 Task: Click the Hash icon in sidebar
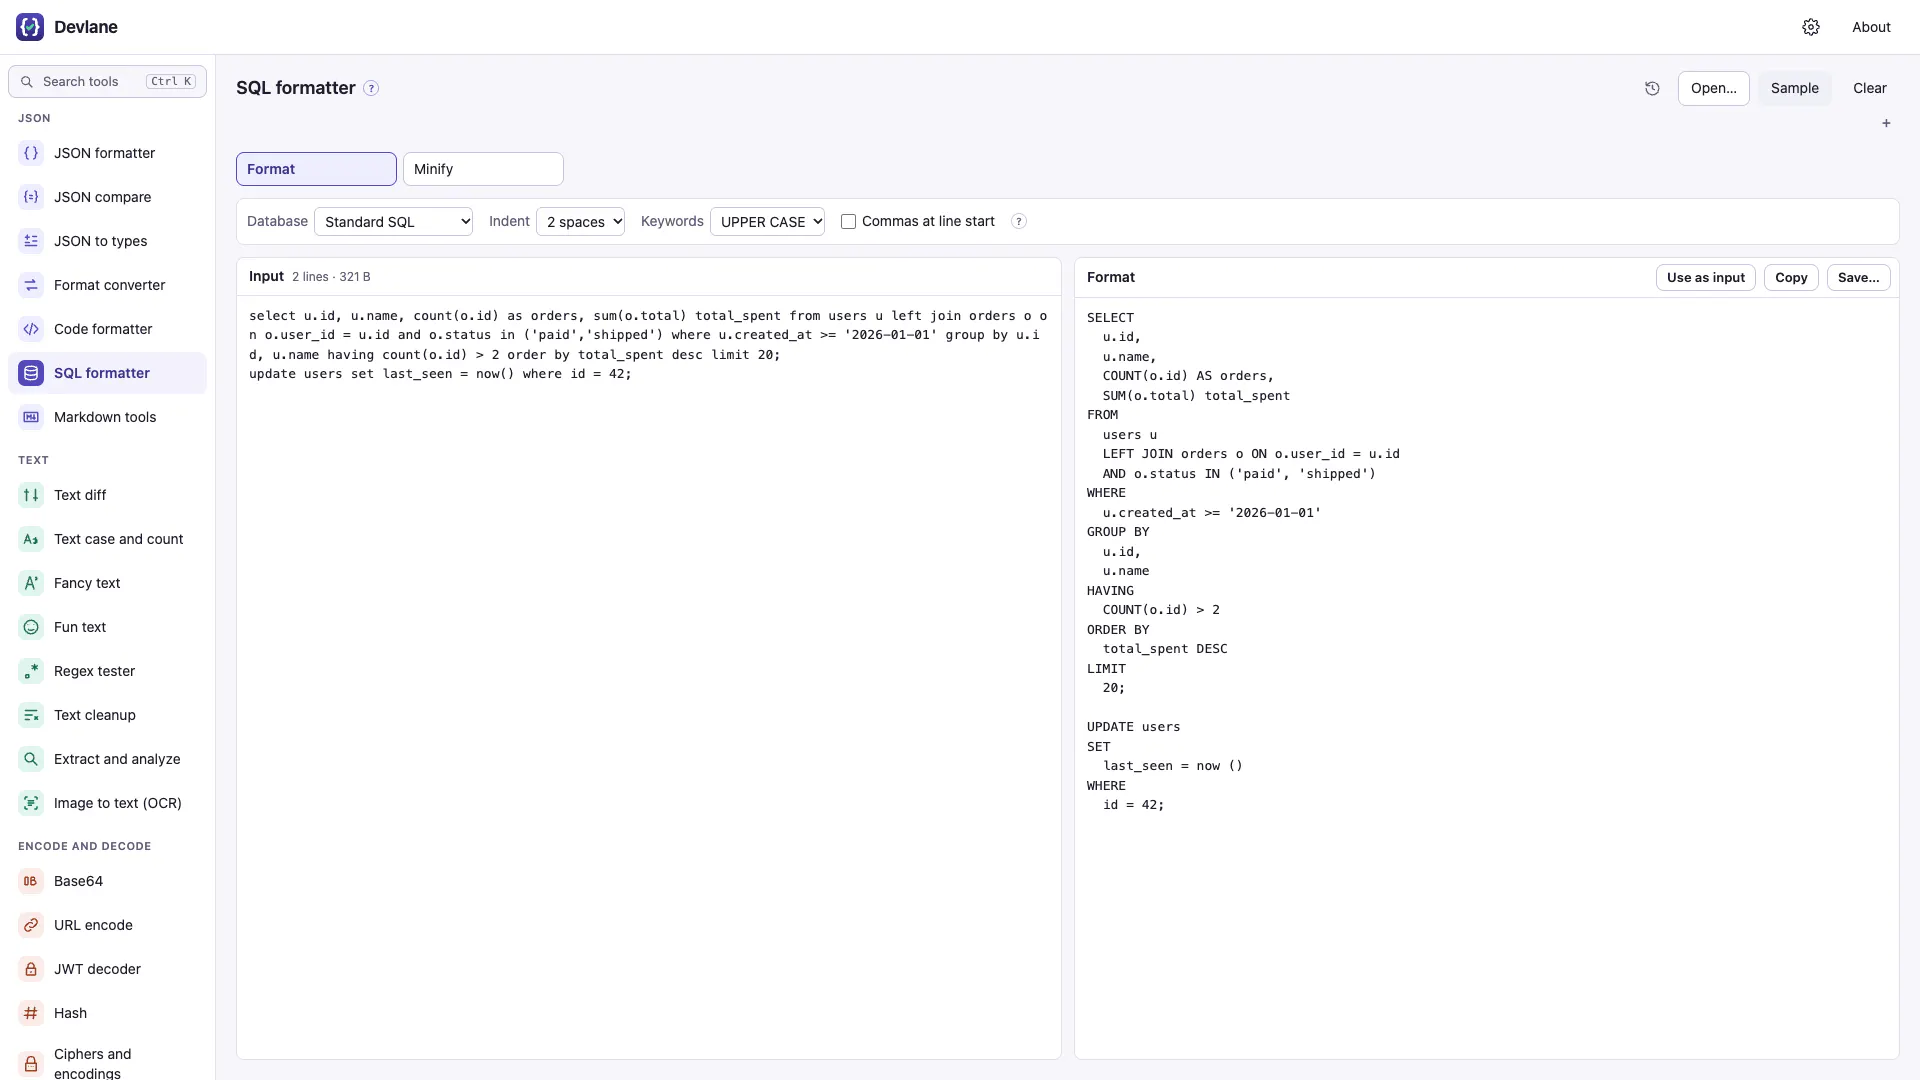pyautogui.click(x=31, y=1013)
